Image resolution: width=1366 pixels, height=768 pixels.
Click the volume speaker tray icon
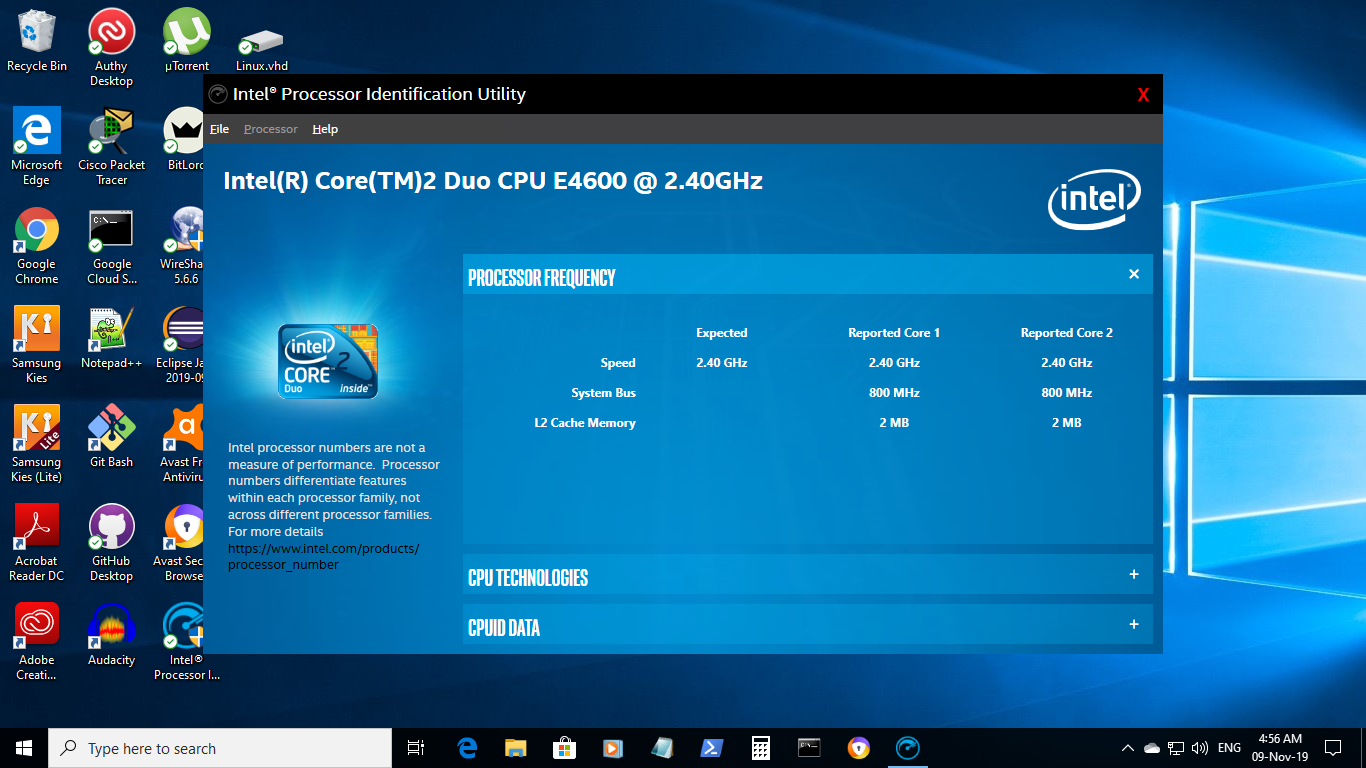1200,748
